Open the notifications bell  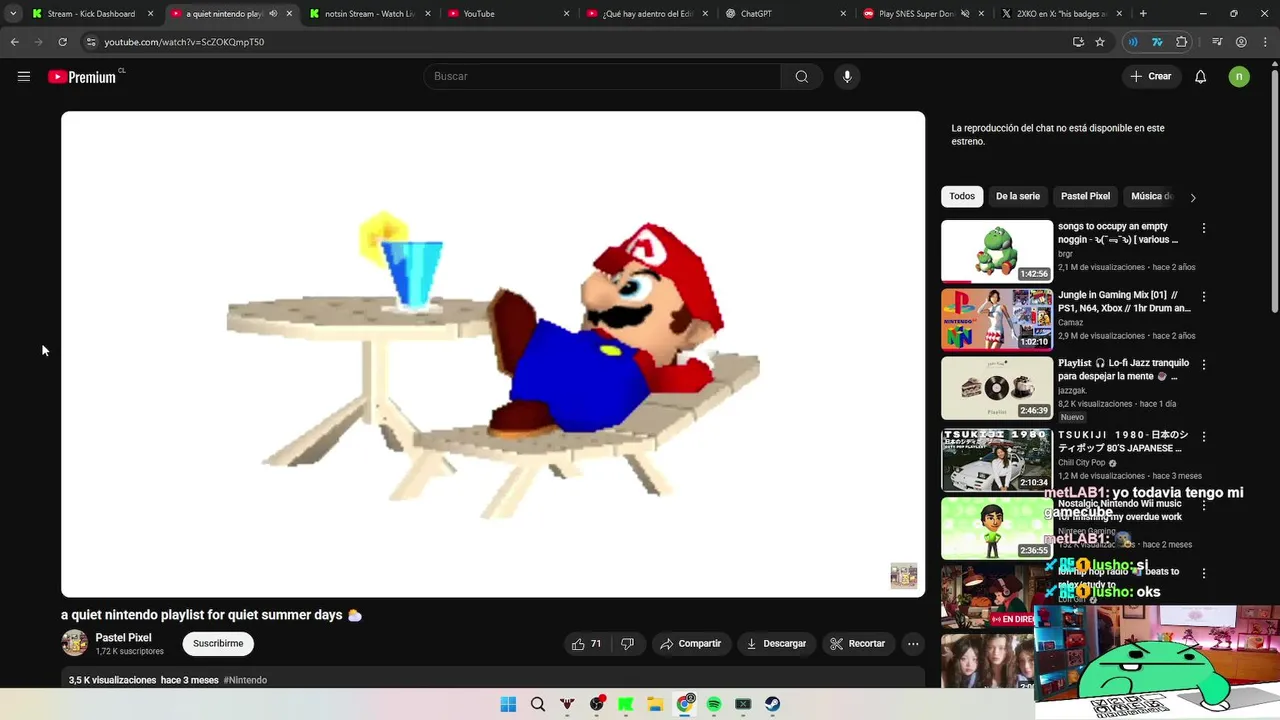pos(1201,77)
